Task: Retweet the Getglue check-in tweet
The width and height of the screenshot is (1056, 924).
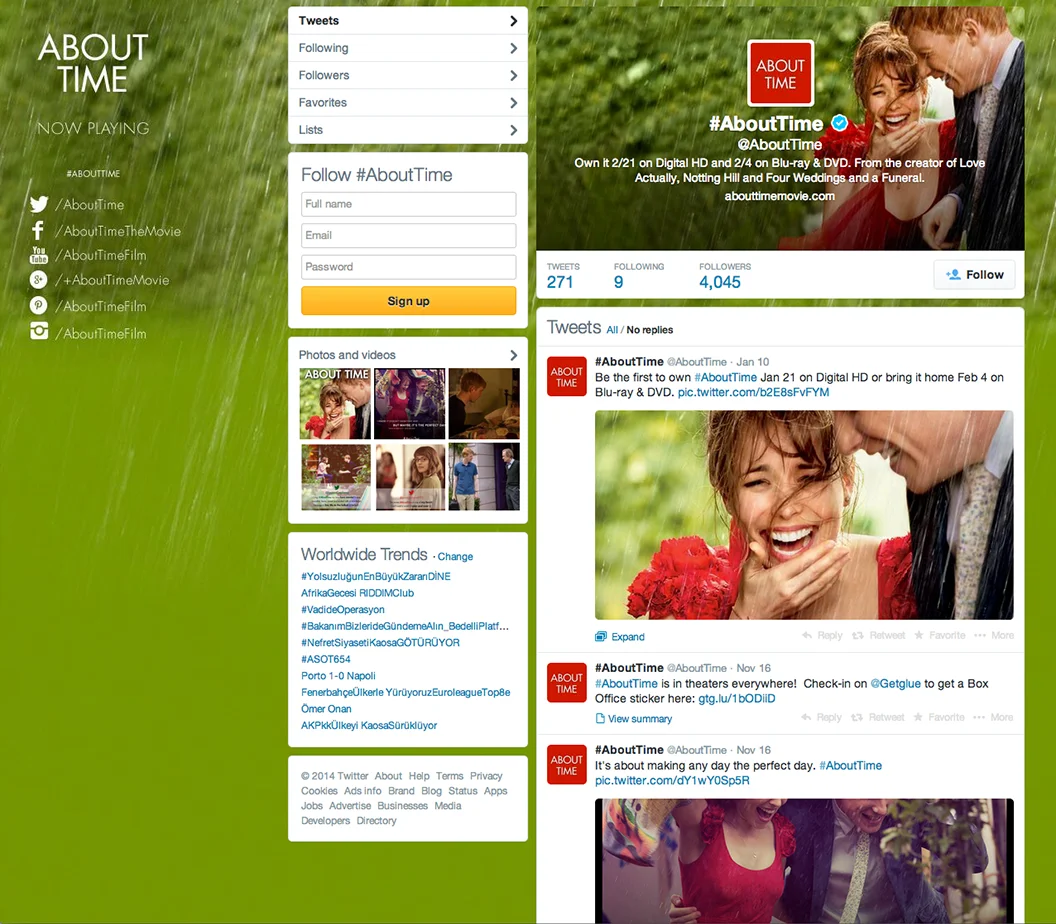Action: [878, 717]
